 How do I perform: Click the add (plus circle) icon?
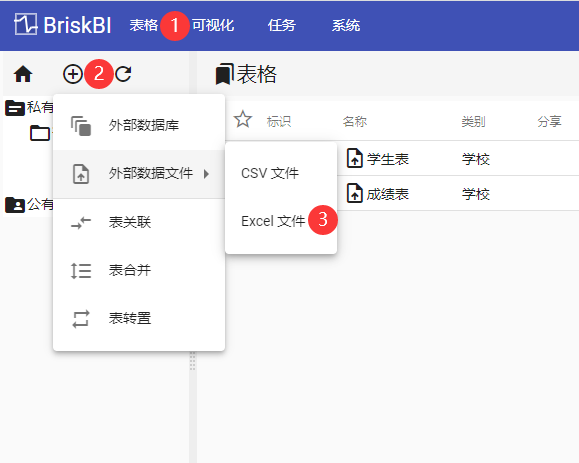pyautogui.click(x=73, y=74)
